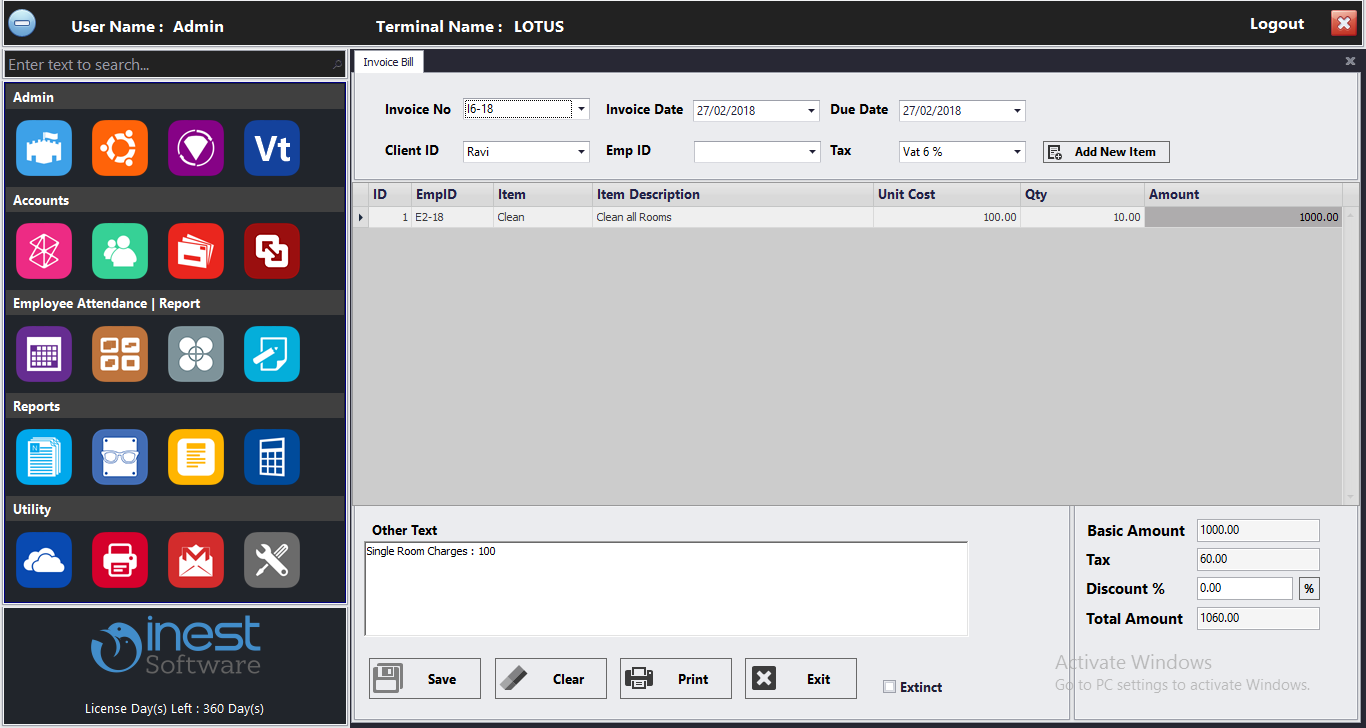Click the Item Description column header
The image size is (1366, 728).
coord(733,195)
